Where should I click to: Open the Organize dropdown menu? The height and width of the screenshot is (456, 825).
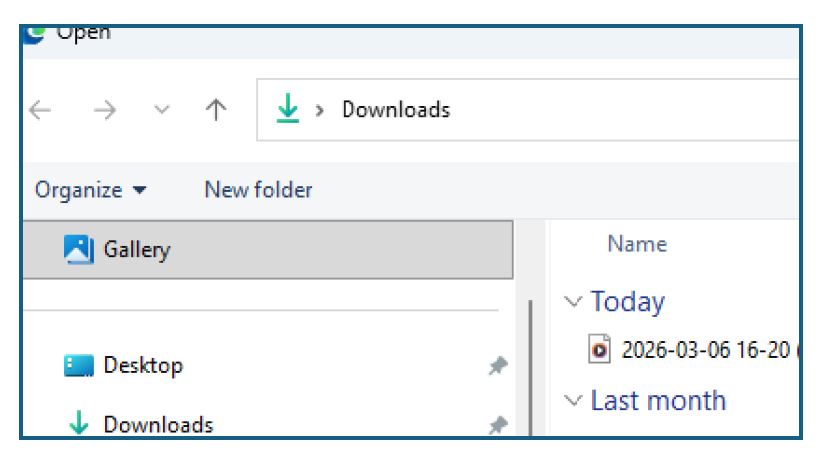click(90, 190)
